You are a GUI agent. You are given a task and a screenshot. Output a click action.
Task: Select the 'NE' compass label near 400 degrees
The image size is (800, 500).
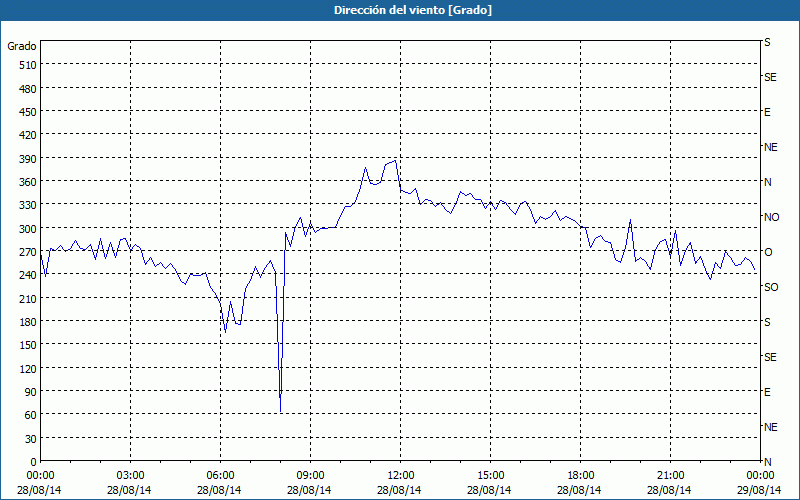click(x=770, y=147)
